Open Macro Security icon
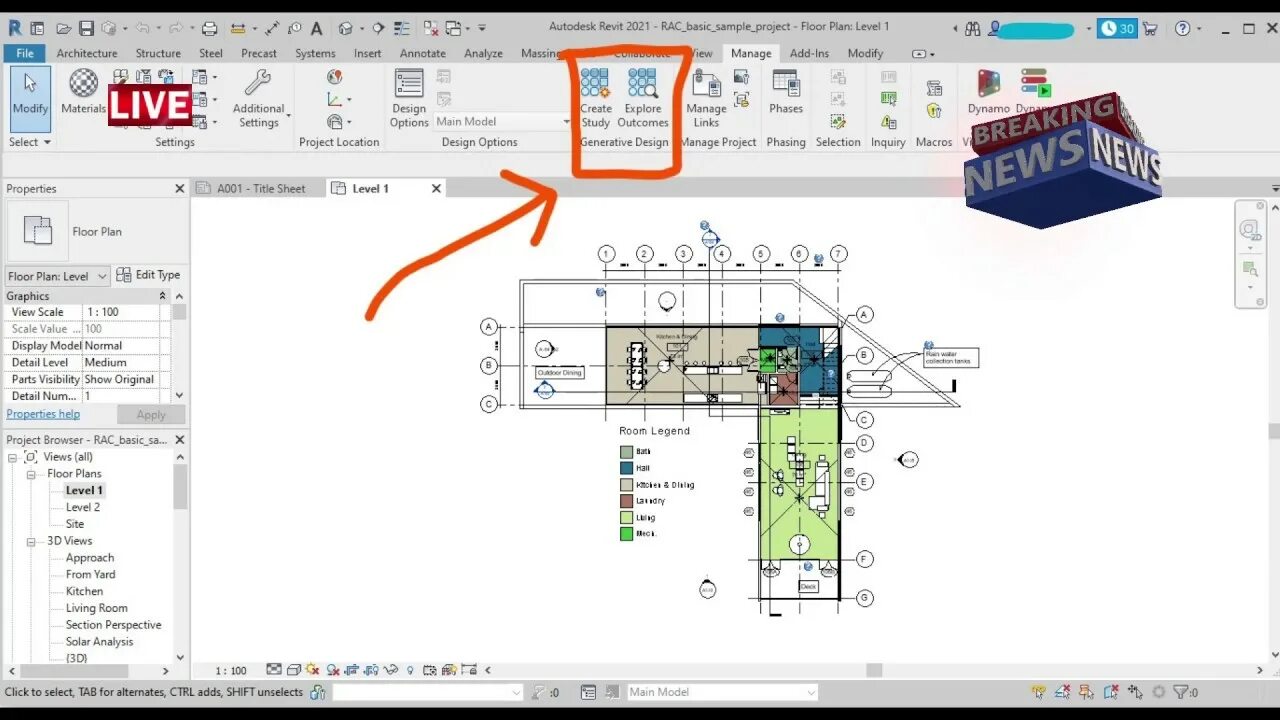Image resolution: width=1280 pixels, height=720 pixels. (x=934, y=111)
